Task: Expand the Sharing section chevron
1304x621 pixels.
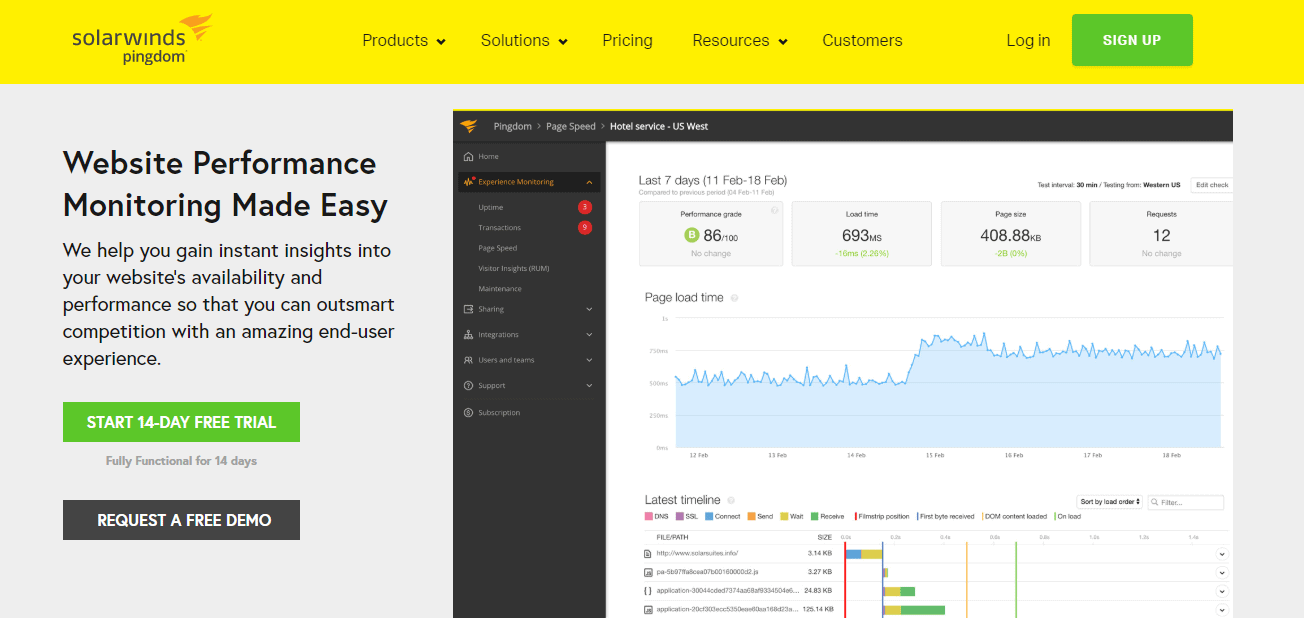Action: 589,309
